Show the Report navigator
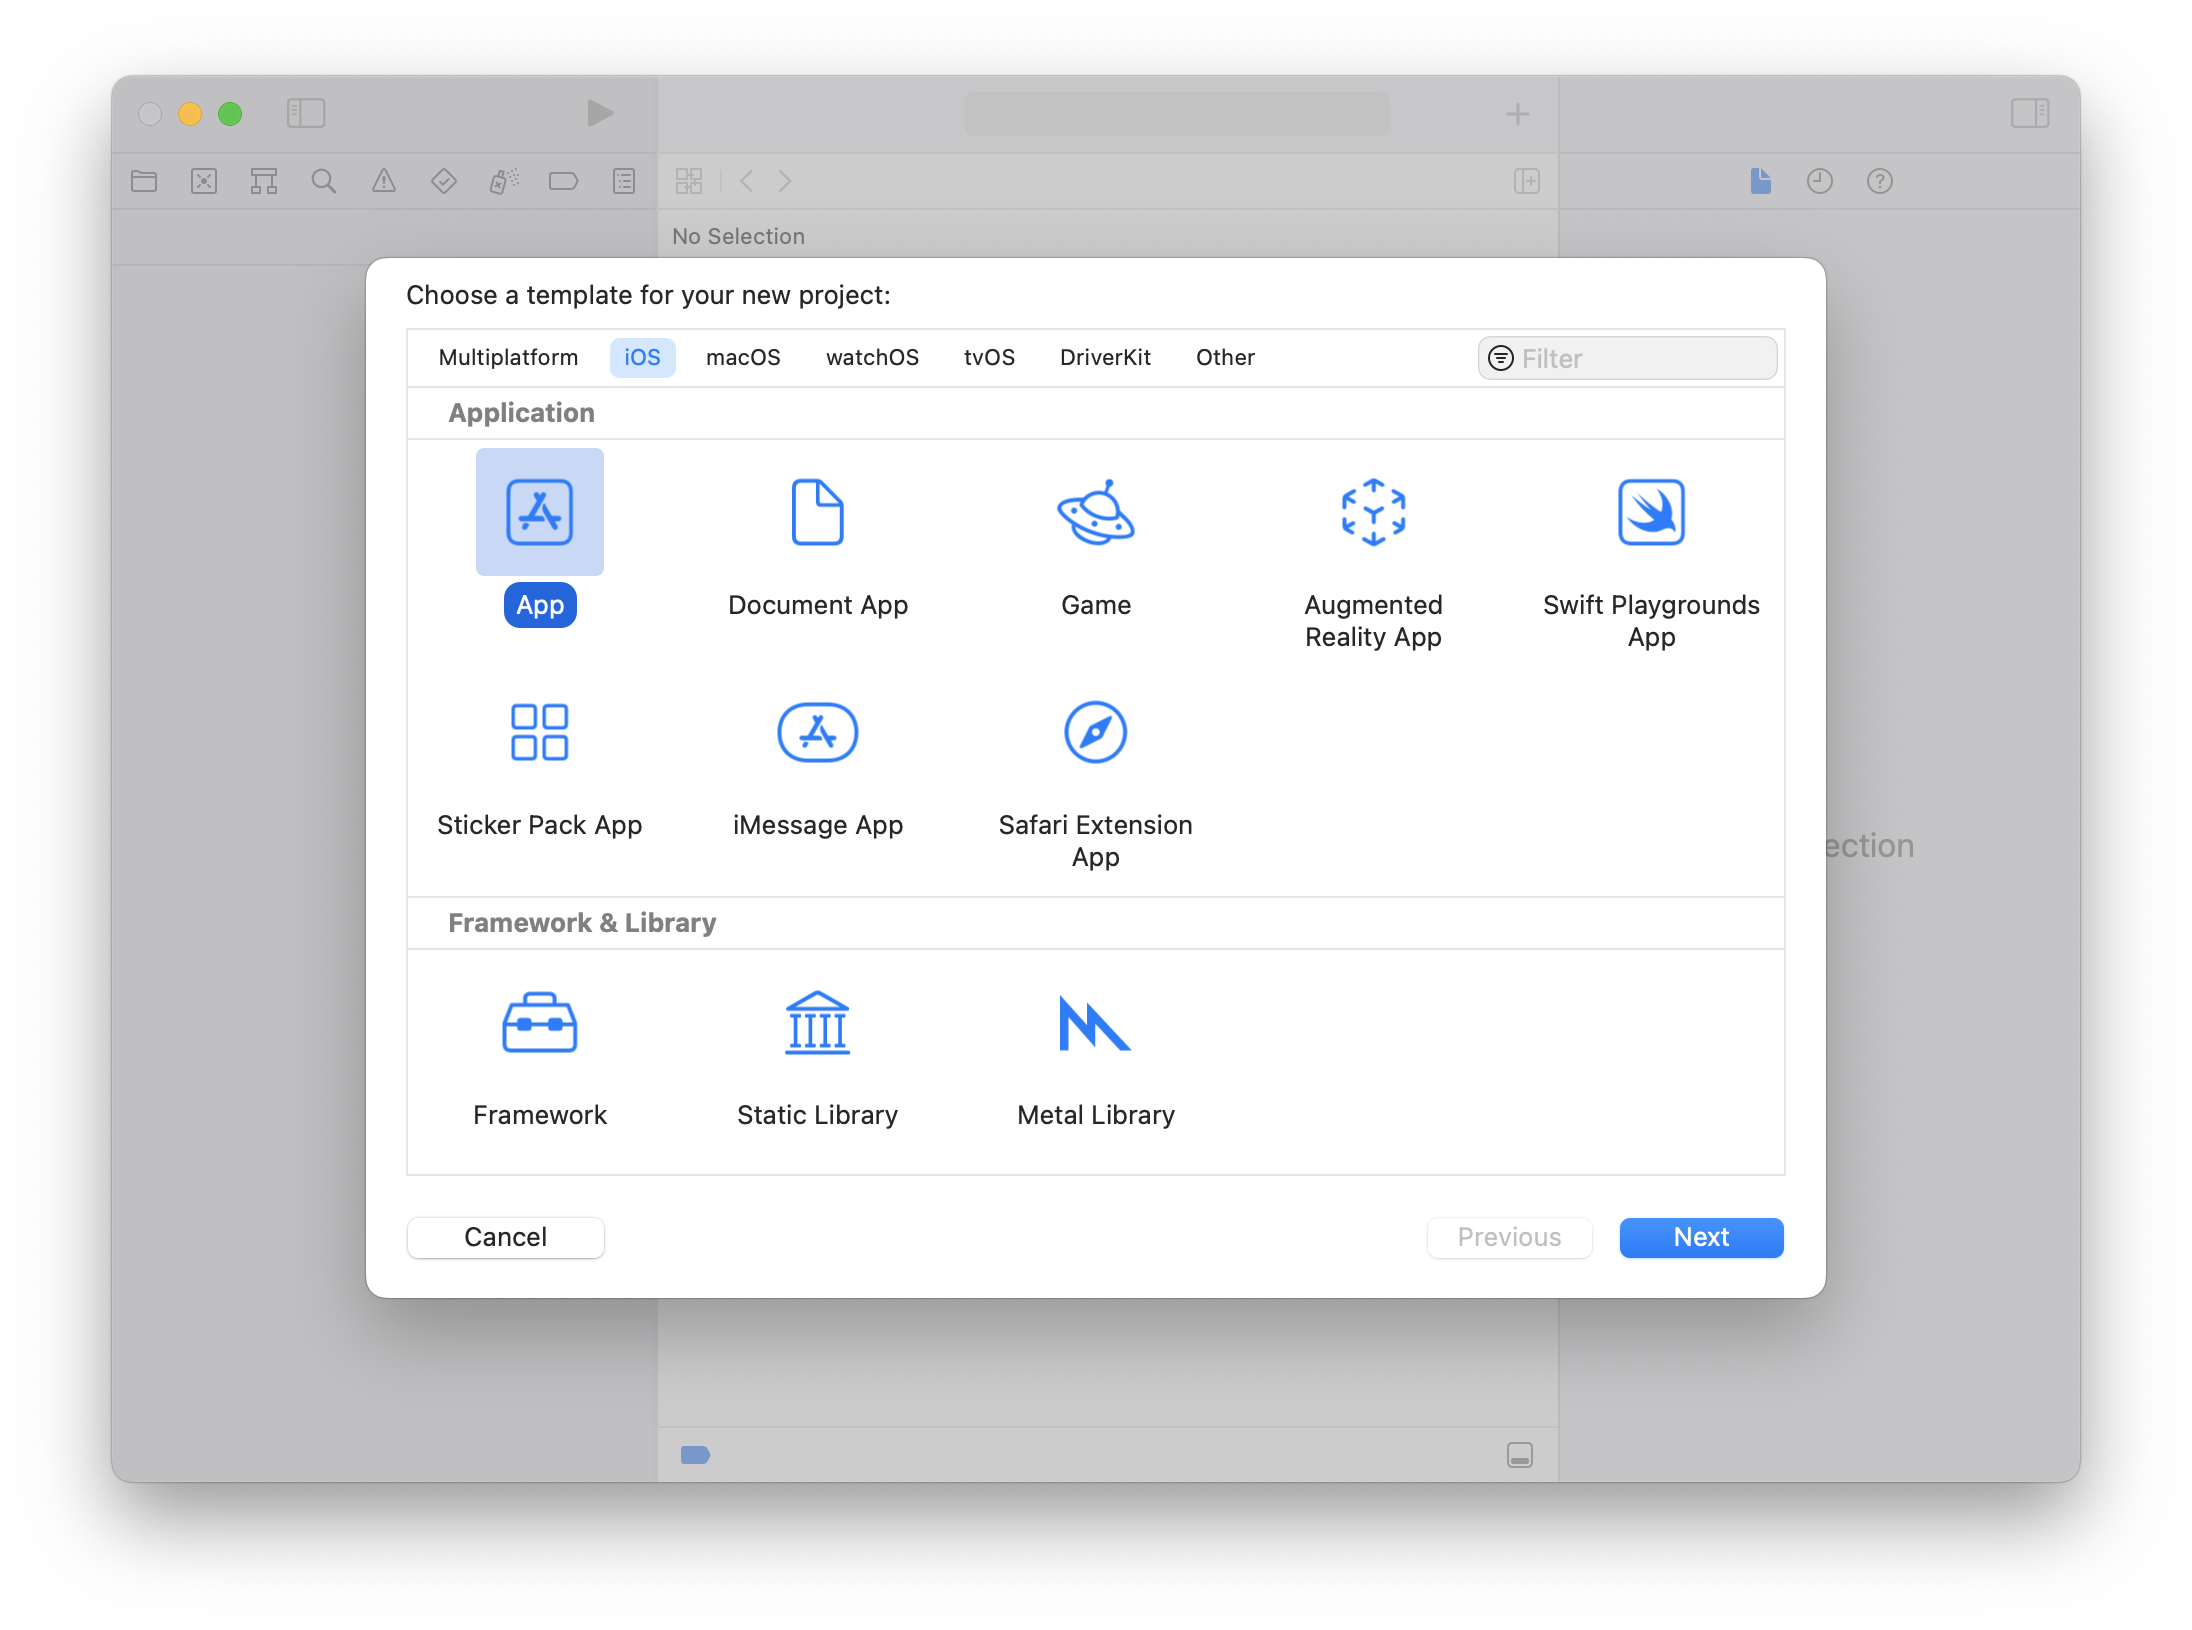 click(624, 181)
